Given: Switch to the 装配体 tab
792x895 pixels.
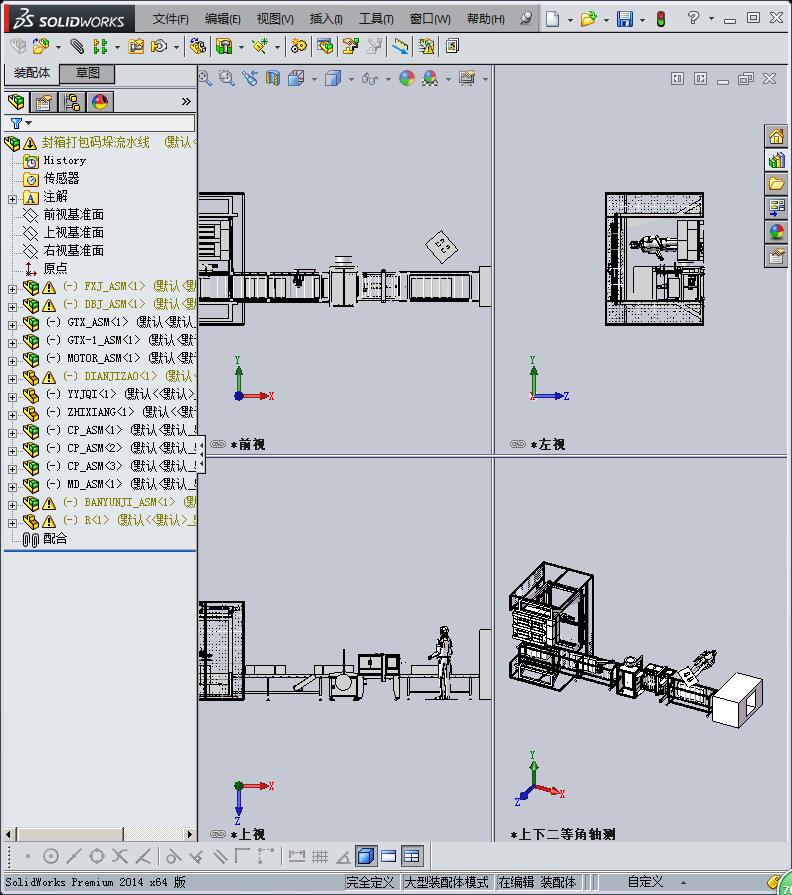Looking at the screenshot, I should pyautogui.click(x=32, y=73).
